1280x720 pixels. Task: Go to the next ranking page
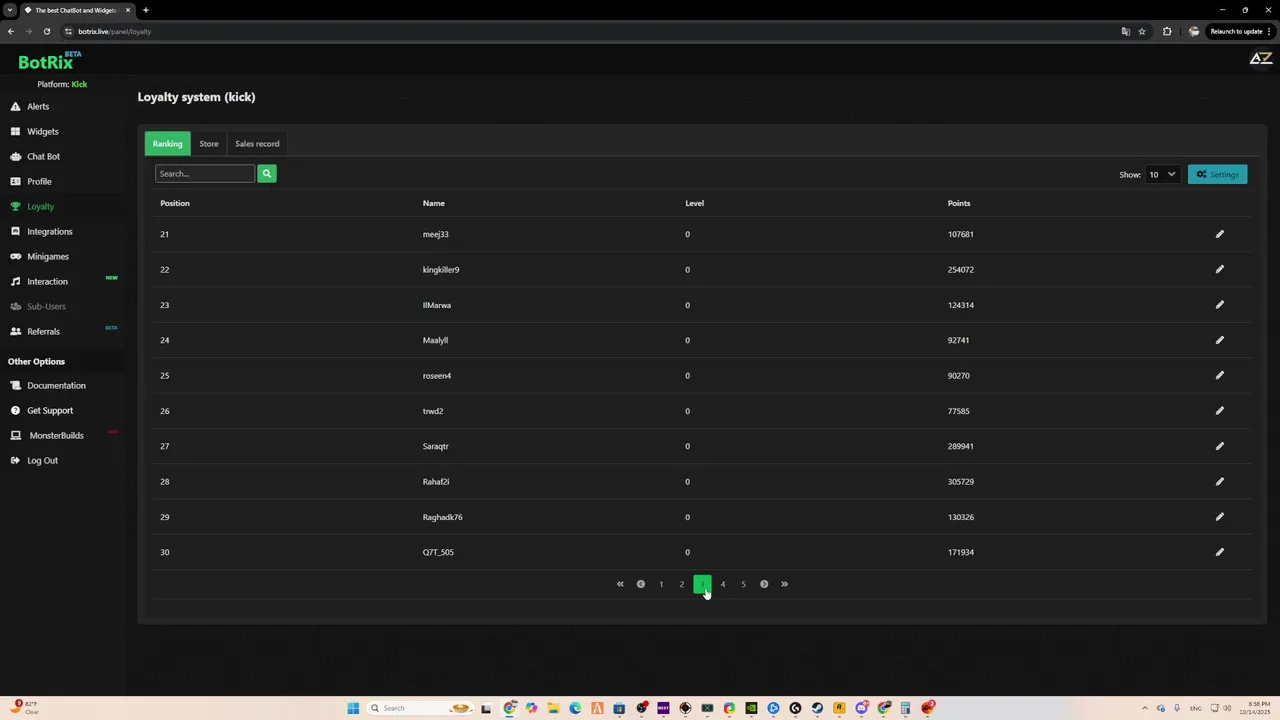[764, 584]
